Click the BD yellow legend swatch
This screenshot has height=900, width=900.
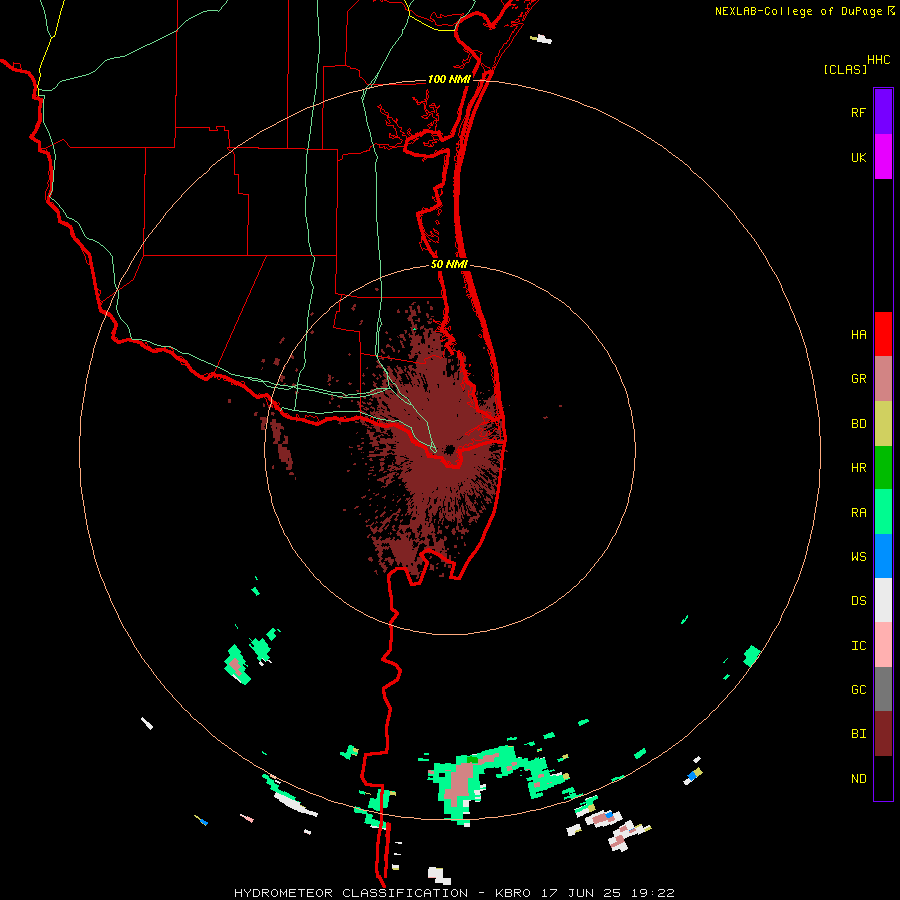point(883,423)
